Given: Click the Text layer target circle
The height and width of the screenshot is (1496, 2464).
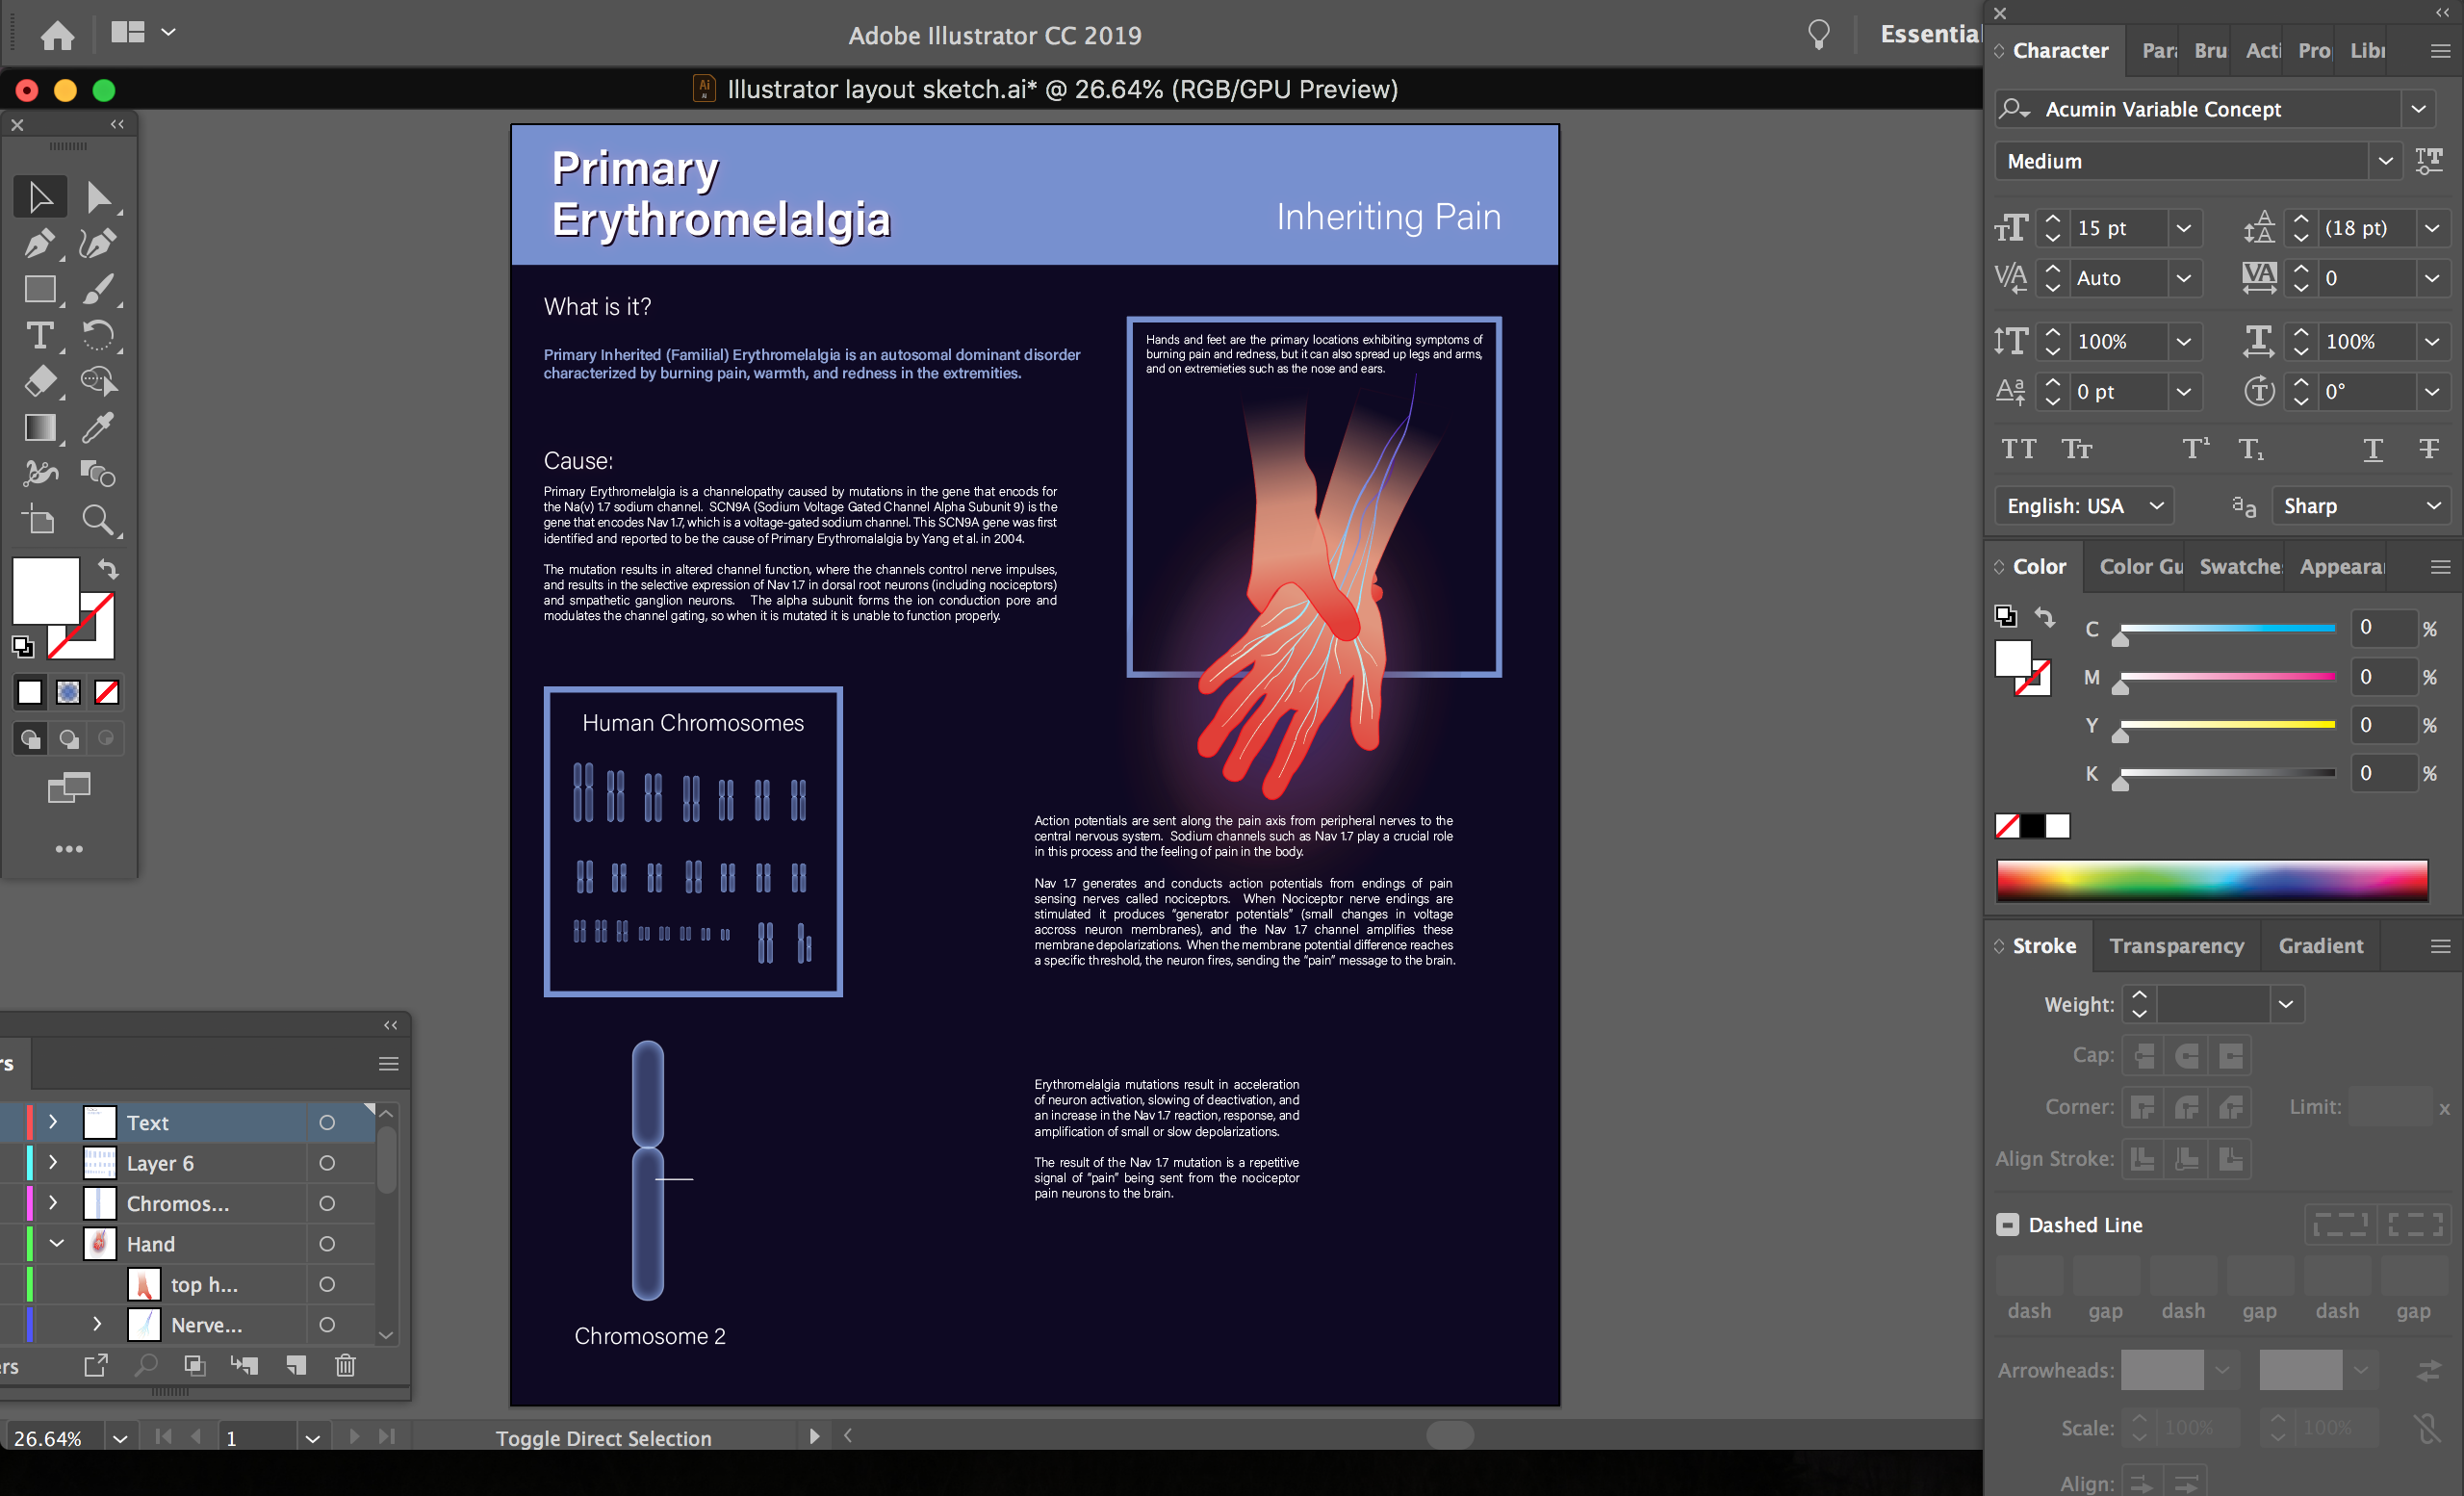Looking at the screenshot, I should (x=327, y=1122).
